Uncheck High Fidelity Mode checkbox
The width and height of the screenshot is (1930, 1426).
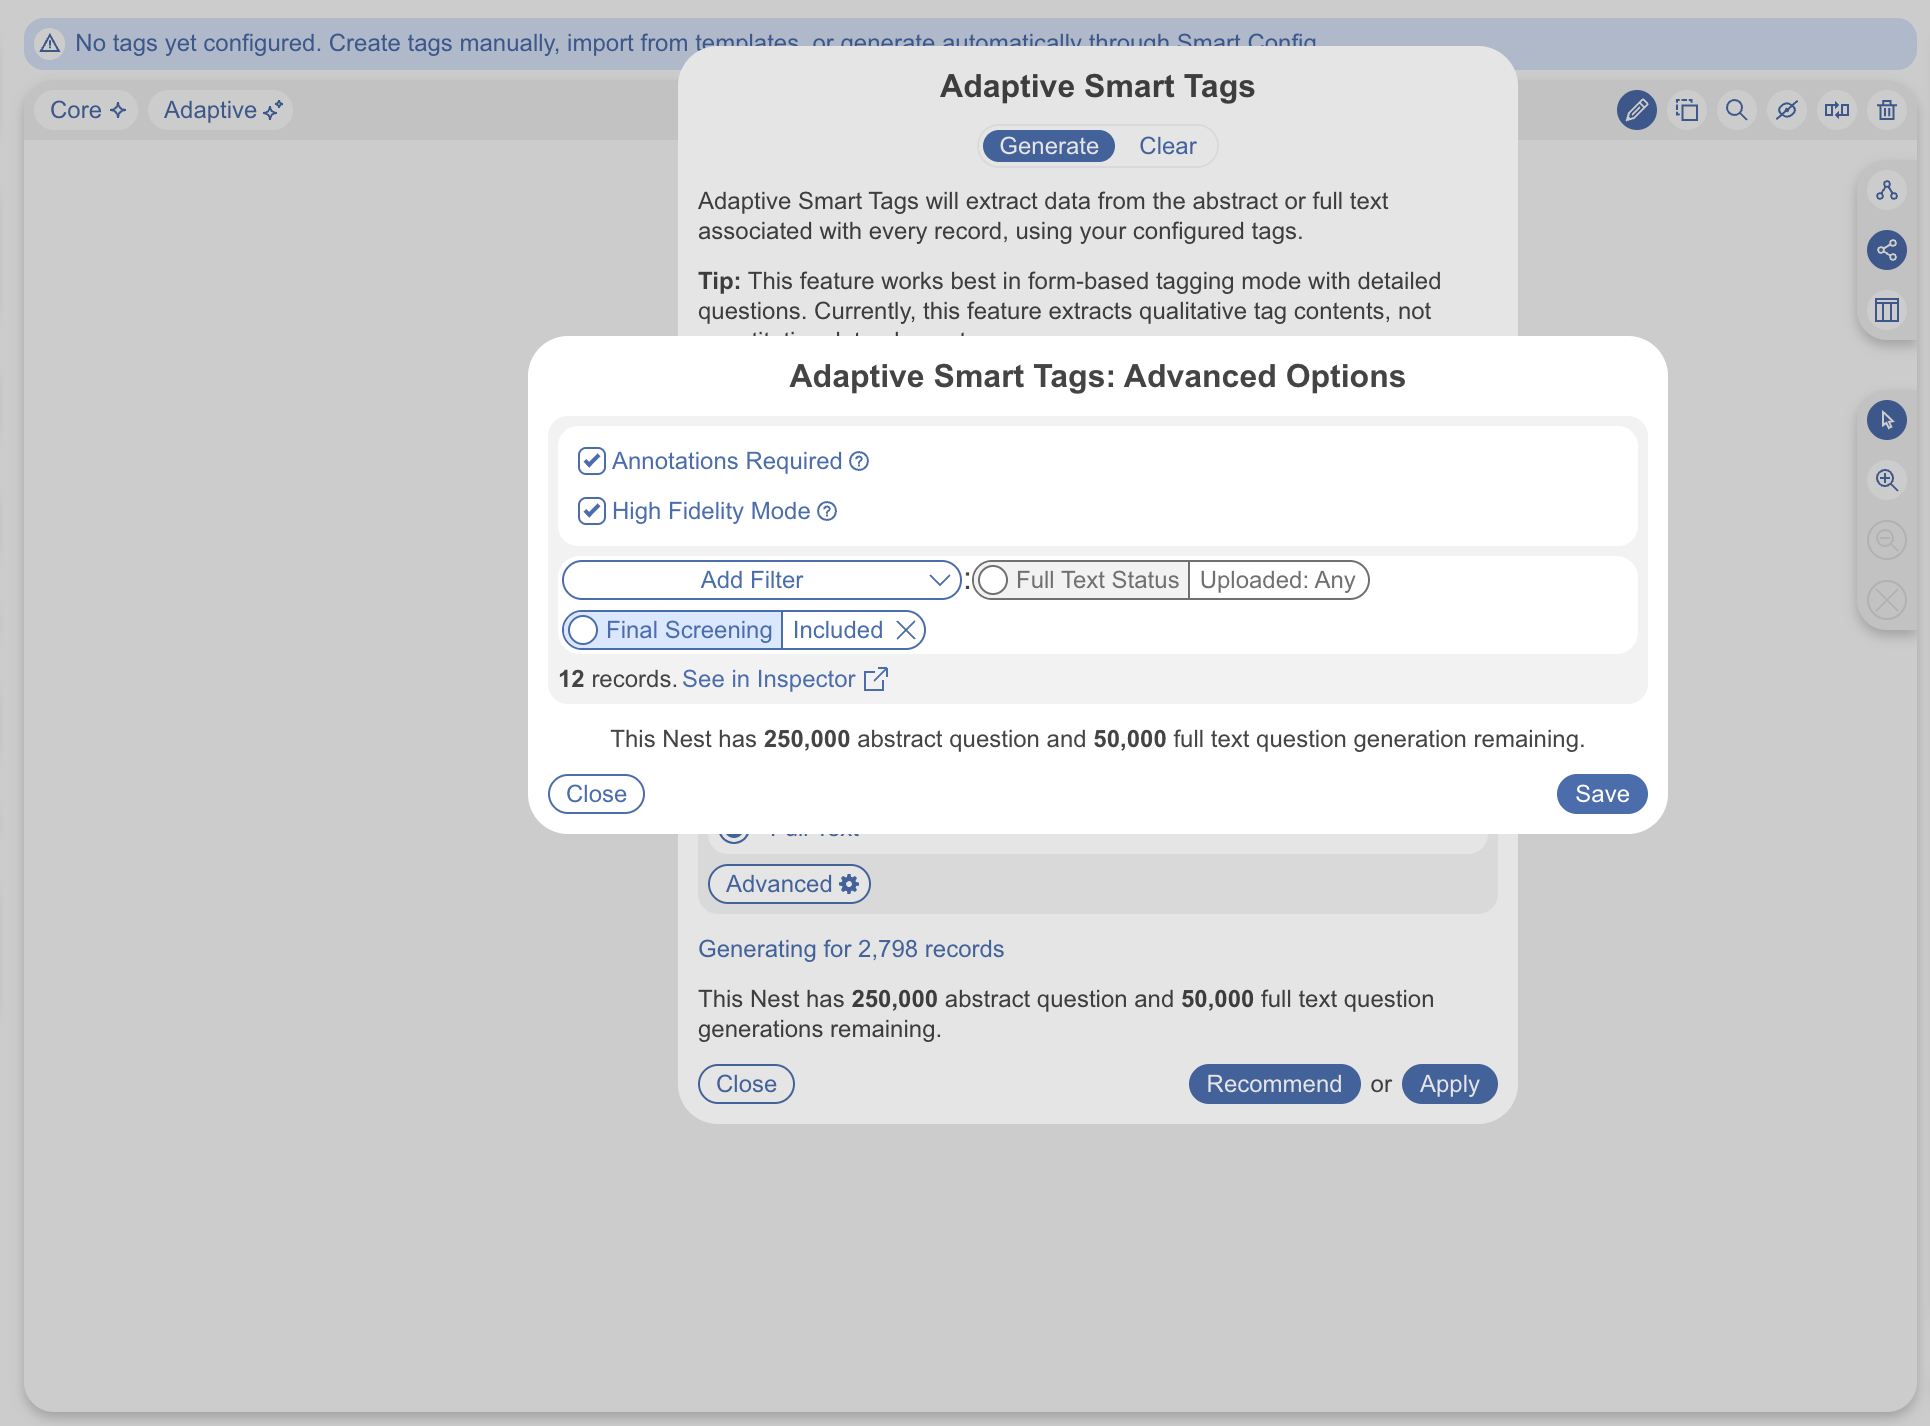coord(591,511)
